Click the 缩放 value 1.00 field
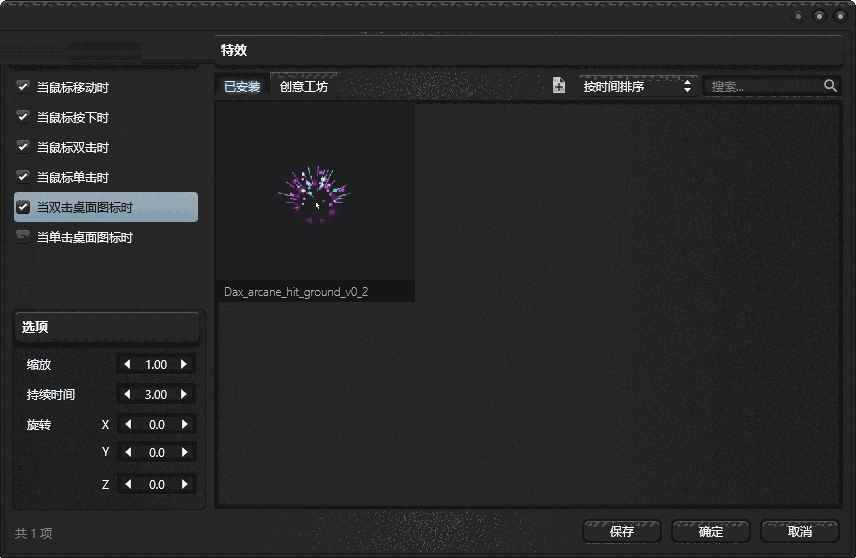 [156, 365]
